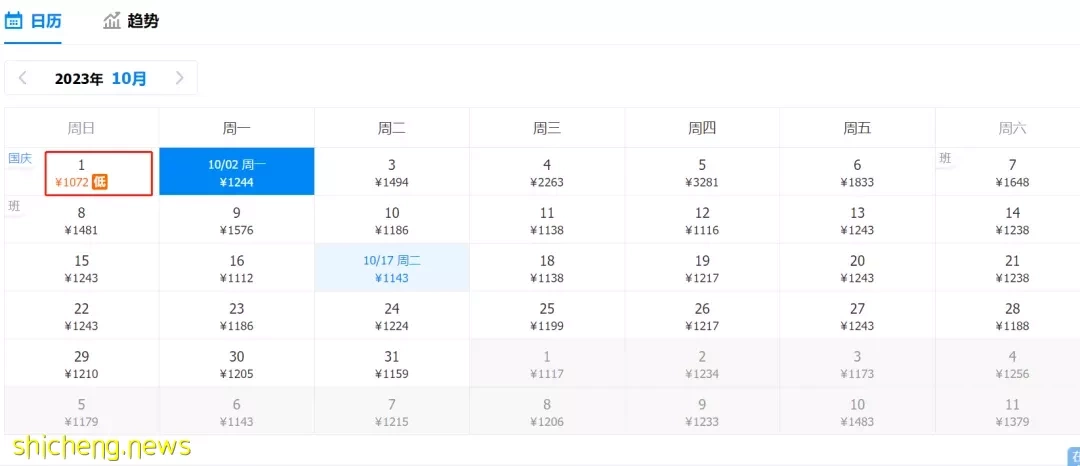Go to next month with right arrow
The image size is (1080, 466).
[180, 78]
